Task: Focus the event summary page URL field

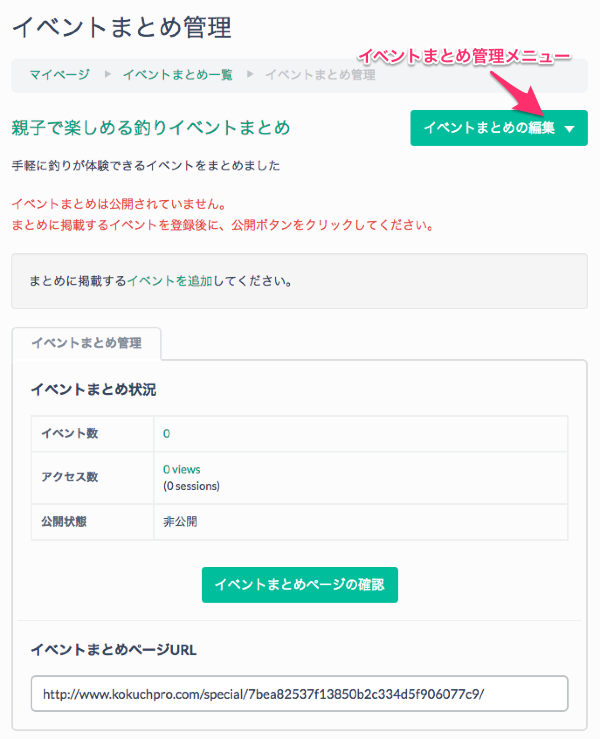Action: [x=299, y=693]
